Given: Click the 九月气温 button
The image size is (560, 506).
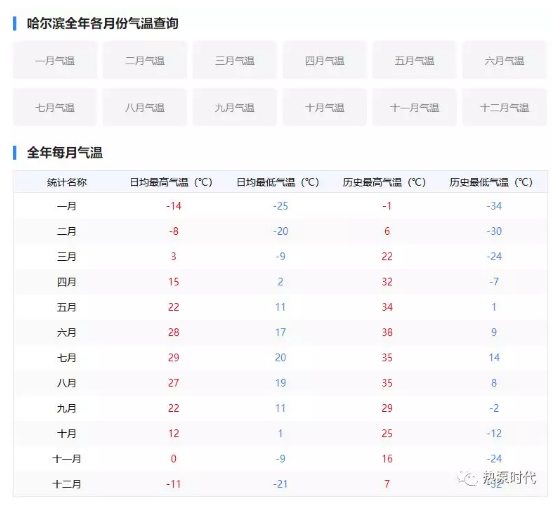Looking at the screenshot, I should click(235, 107).
